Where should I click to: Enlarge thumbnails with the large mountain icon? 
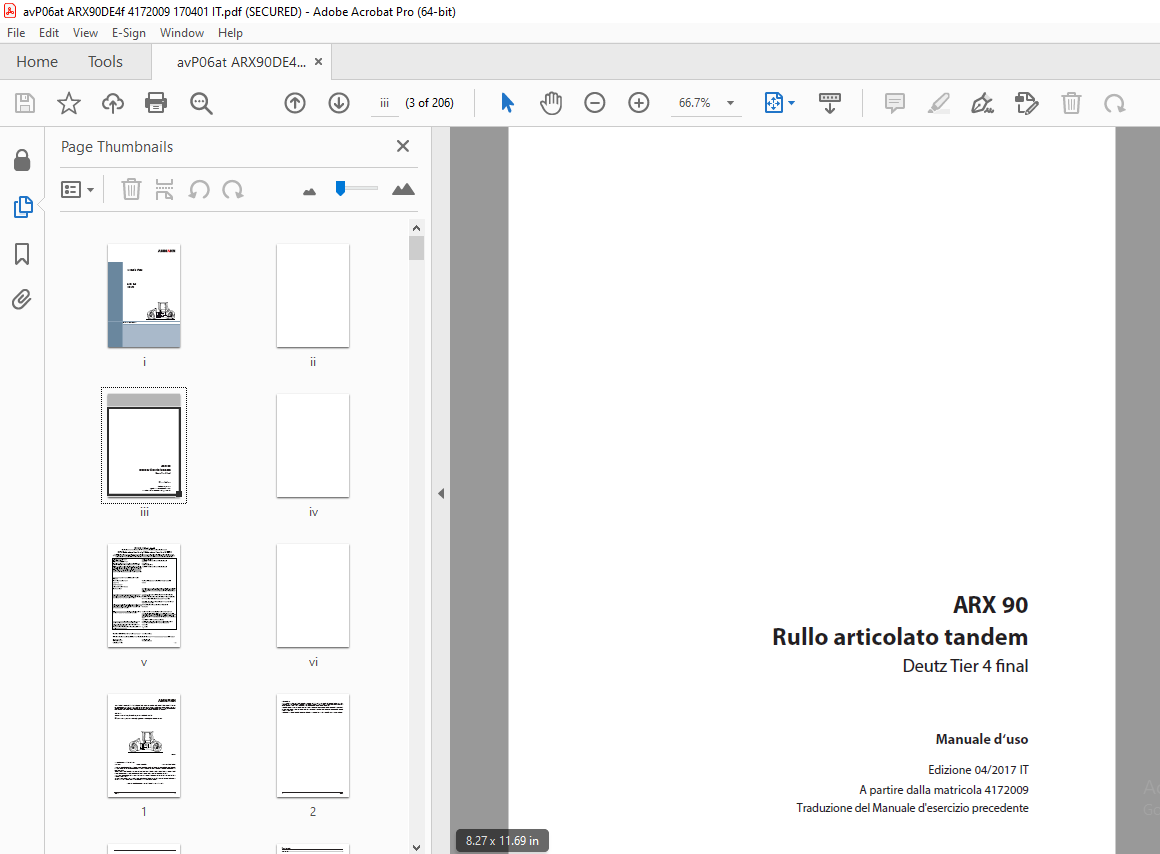(403, 189)
